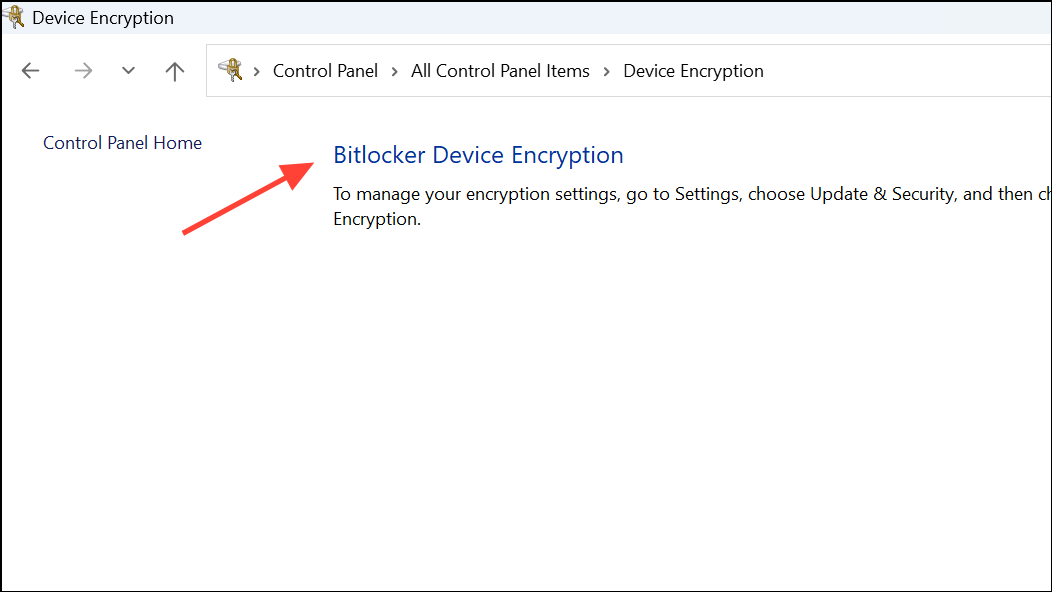Click the Forward navigation arrow

click(x=83, y=70)
